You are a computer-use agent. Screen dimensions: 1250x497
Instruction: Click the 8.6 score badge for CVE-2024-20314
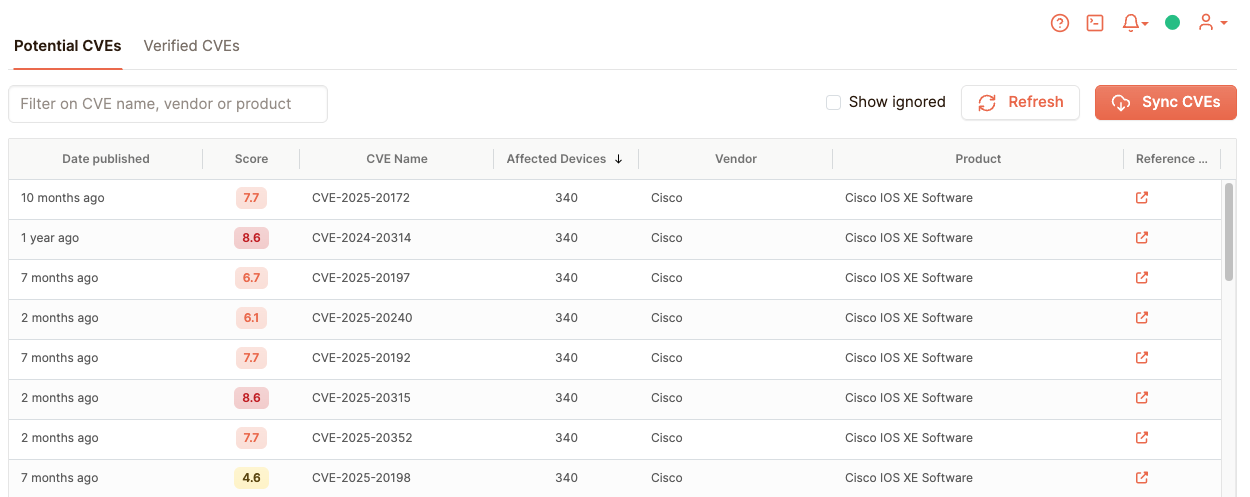pyautogui.click(x=251, y=238)
